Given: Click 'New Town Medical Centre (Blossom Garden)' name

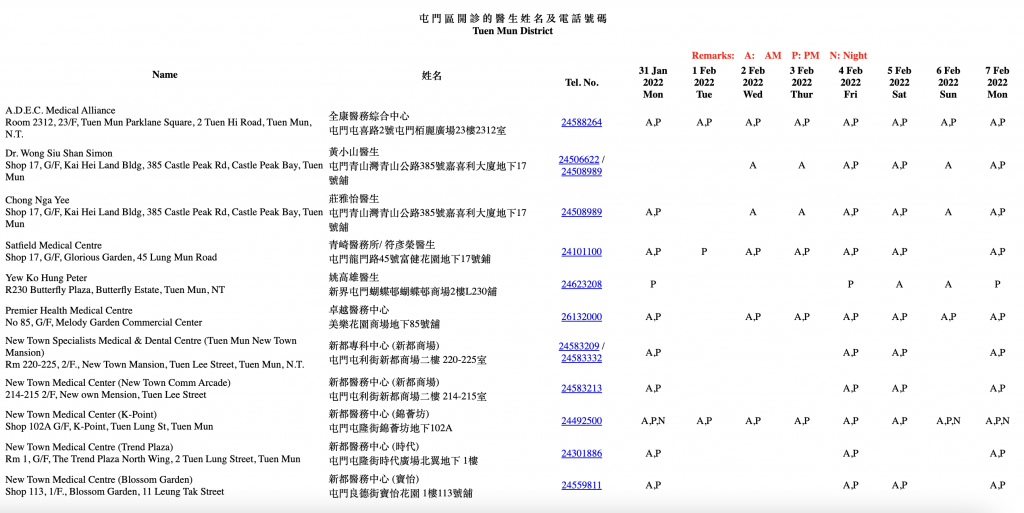Looking at the screenshot, I should tap(99, 479).
